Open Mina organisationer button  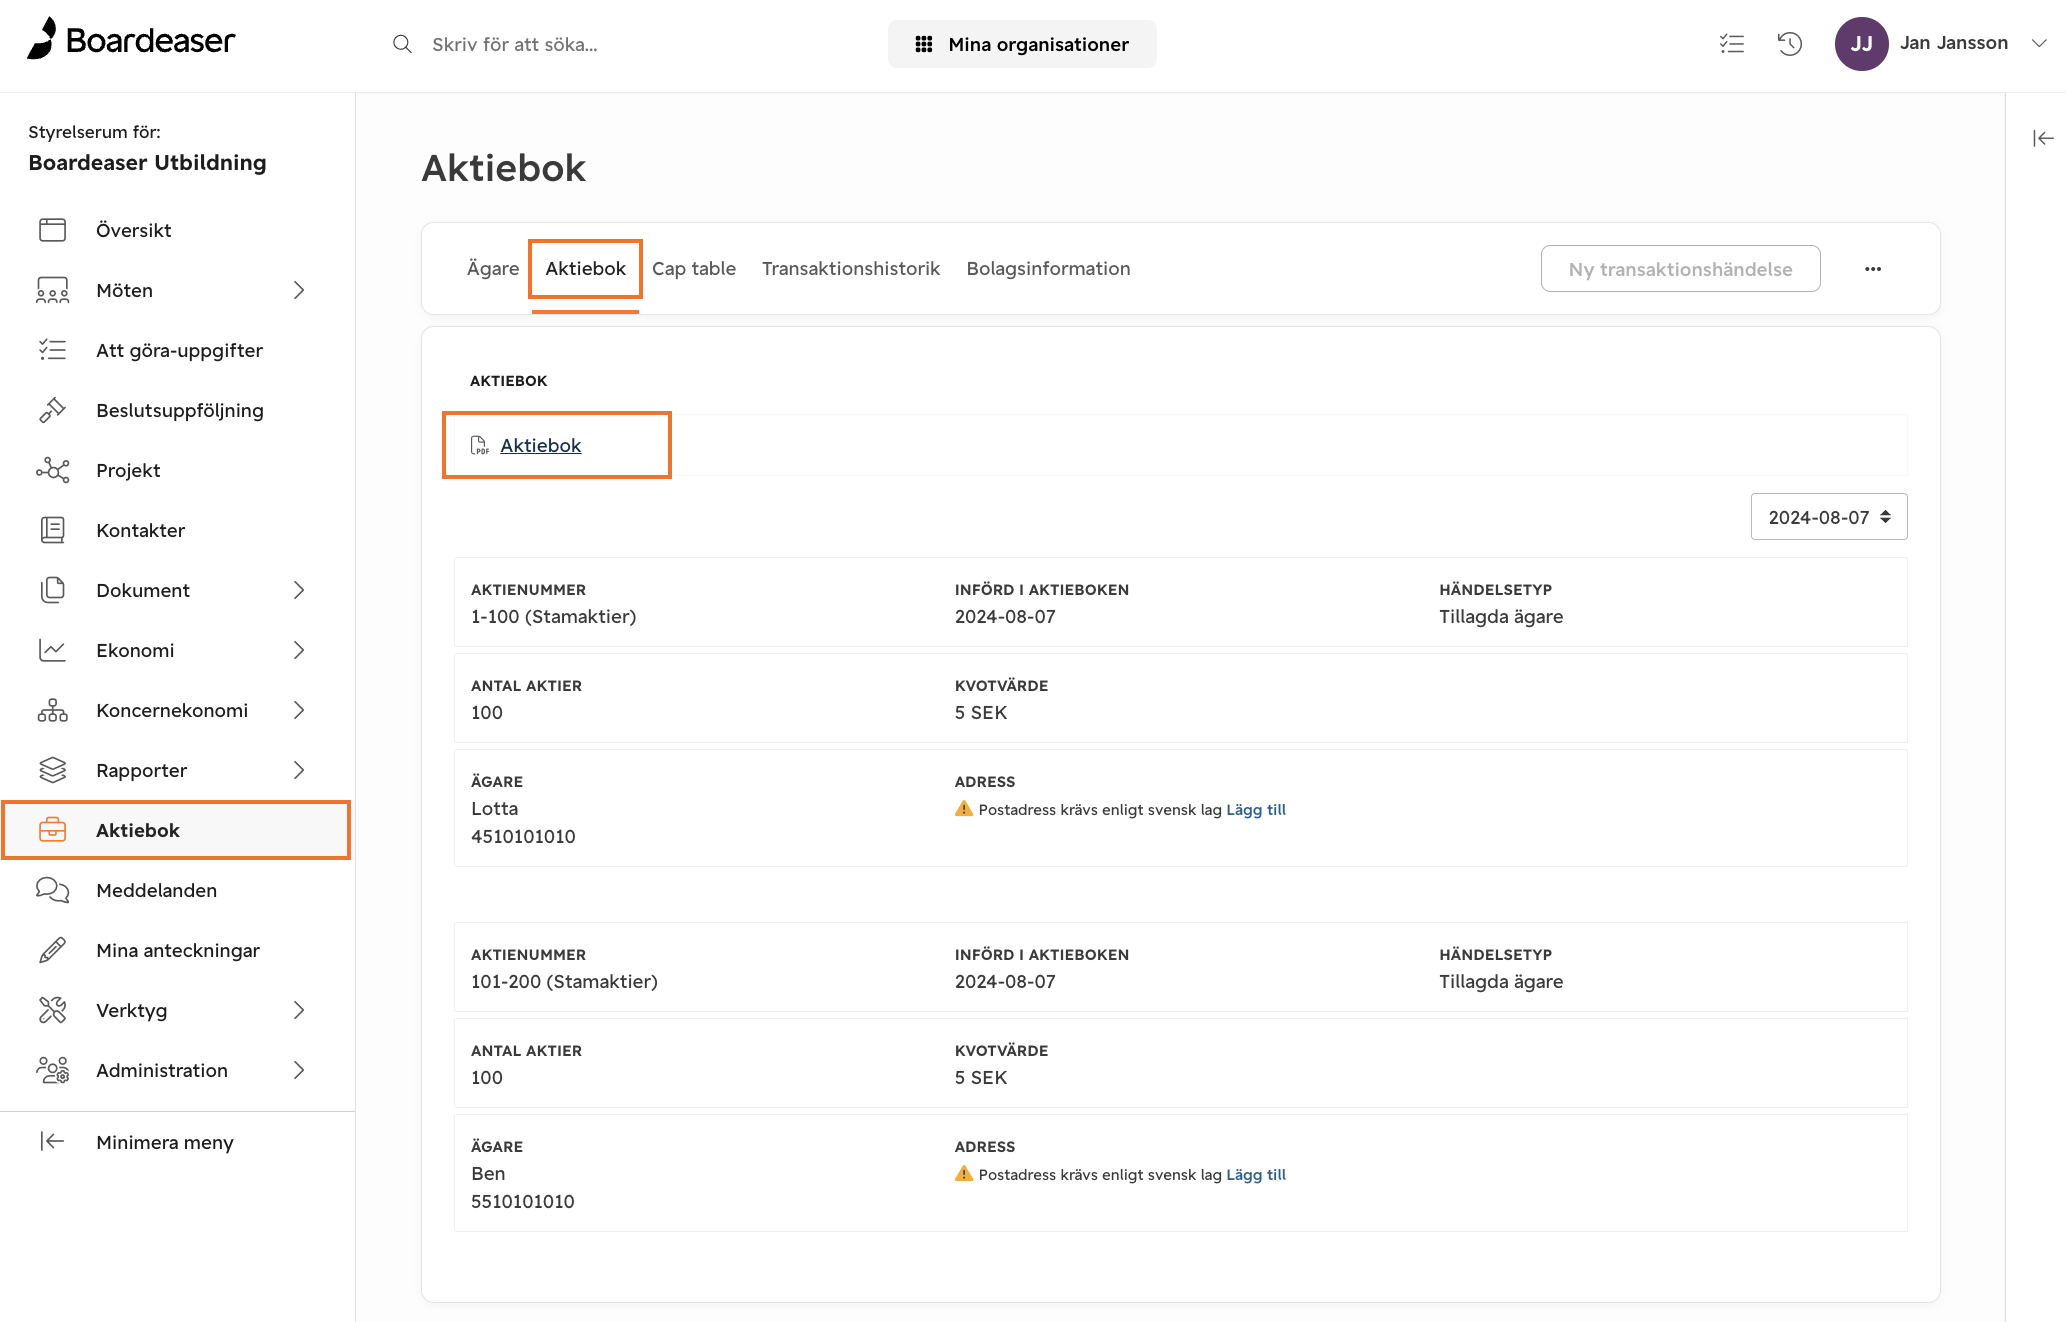coord(1022,44)
